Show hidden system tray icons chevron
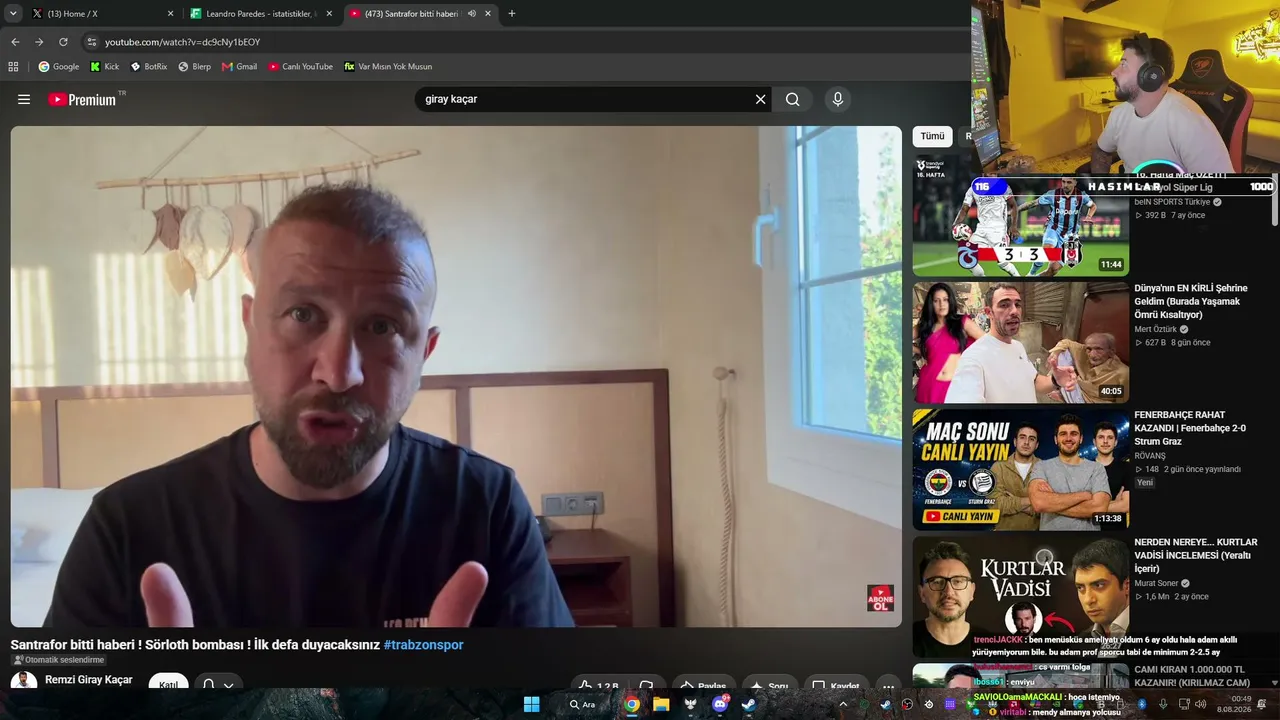The height and width of the screenshot is (720, 1280). click(843, 704)
